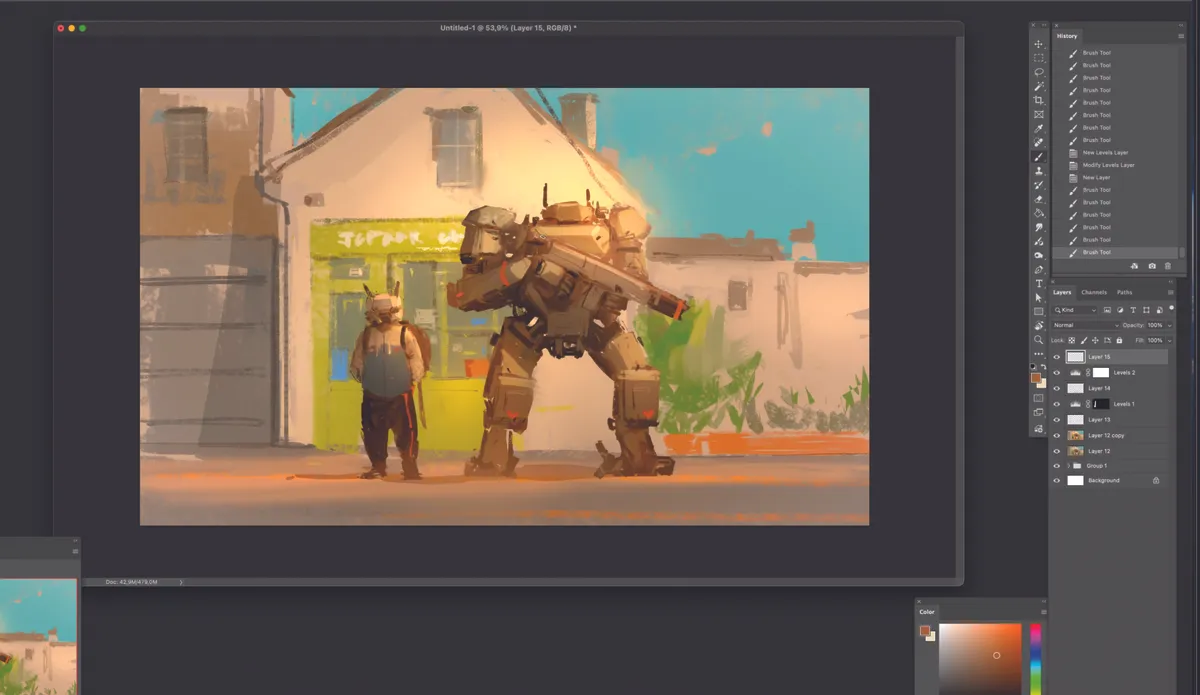
Task: Select the Magic Wand tool
Action: point(1038,86)
